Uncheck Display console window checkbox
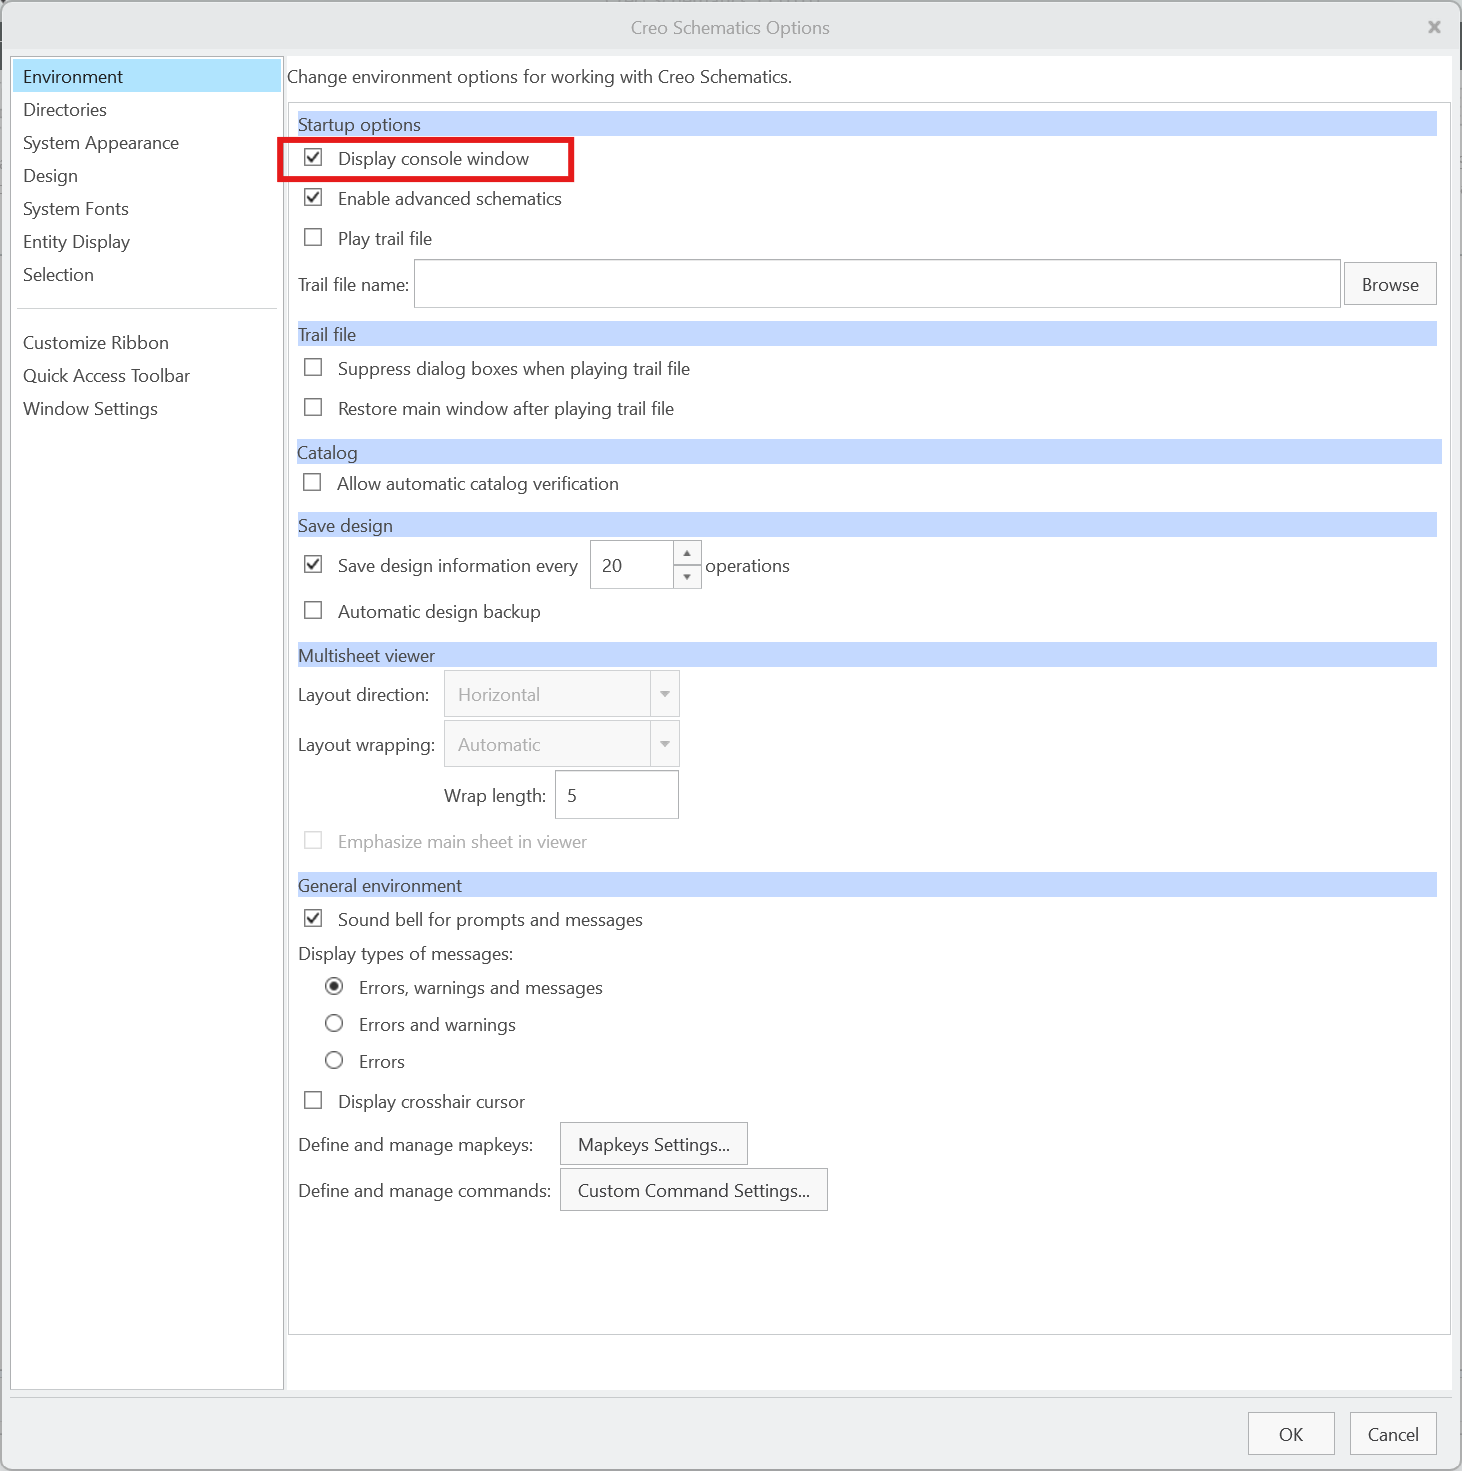The width and height of the screenshot is (1462, 1471). click(313, 158)
